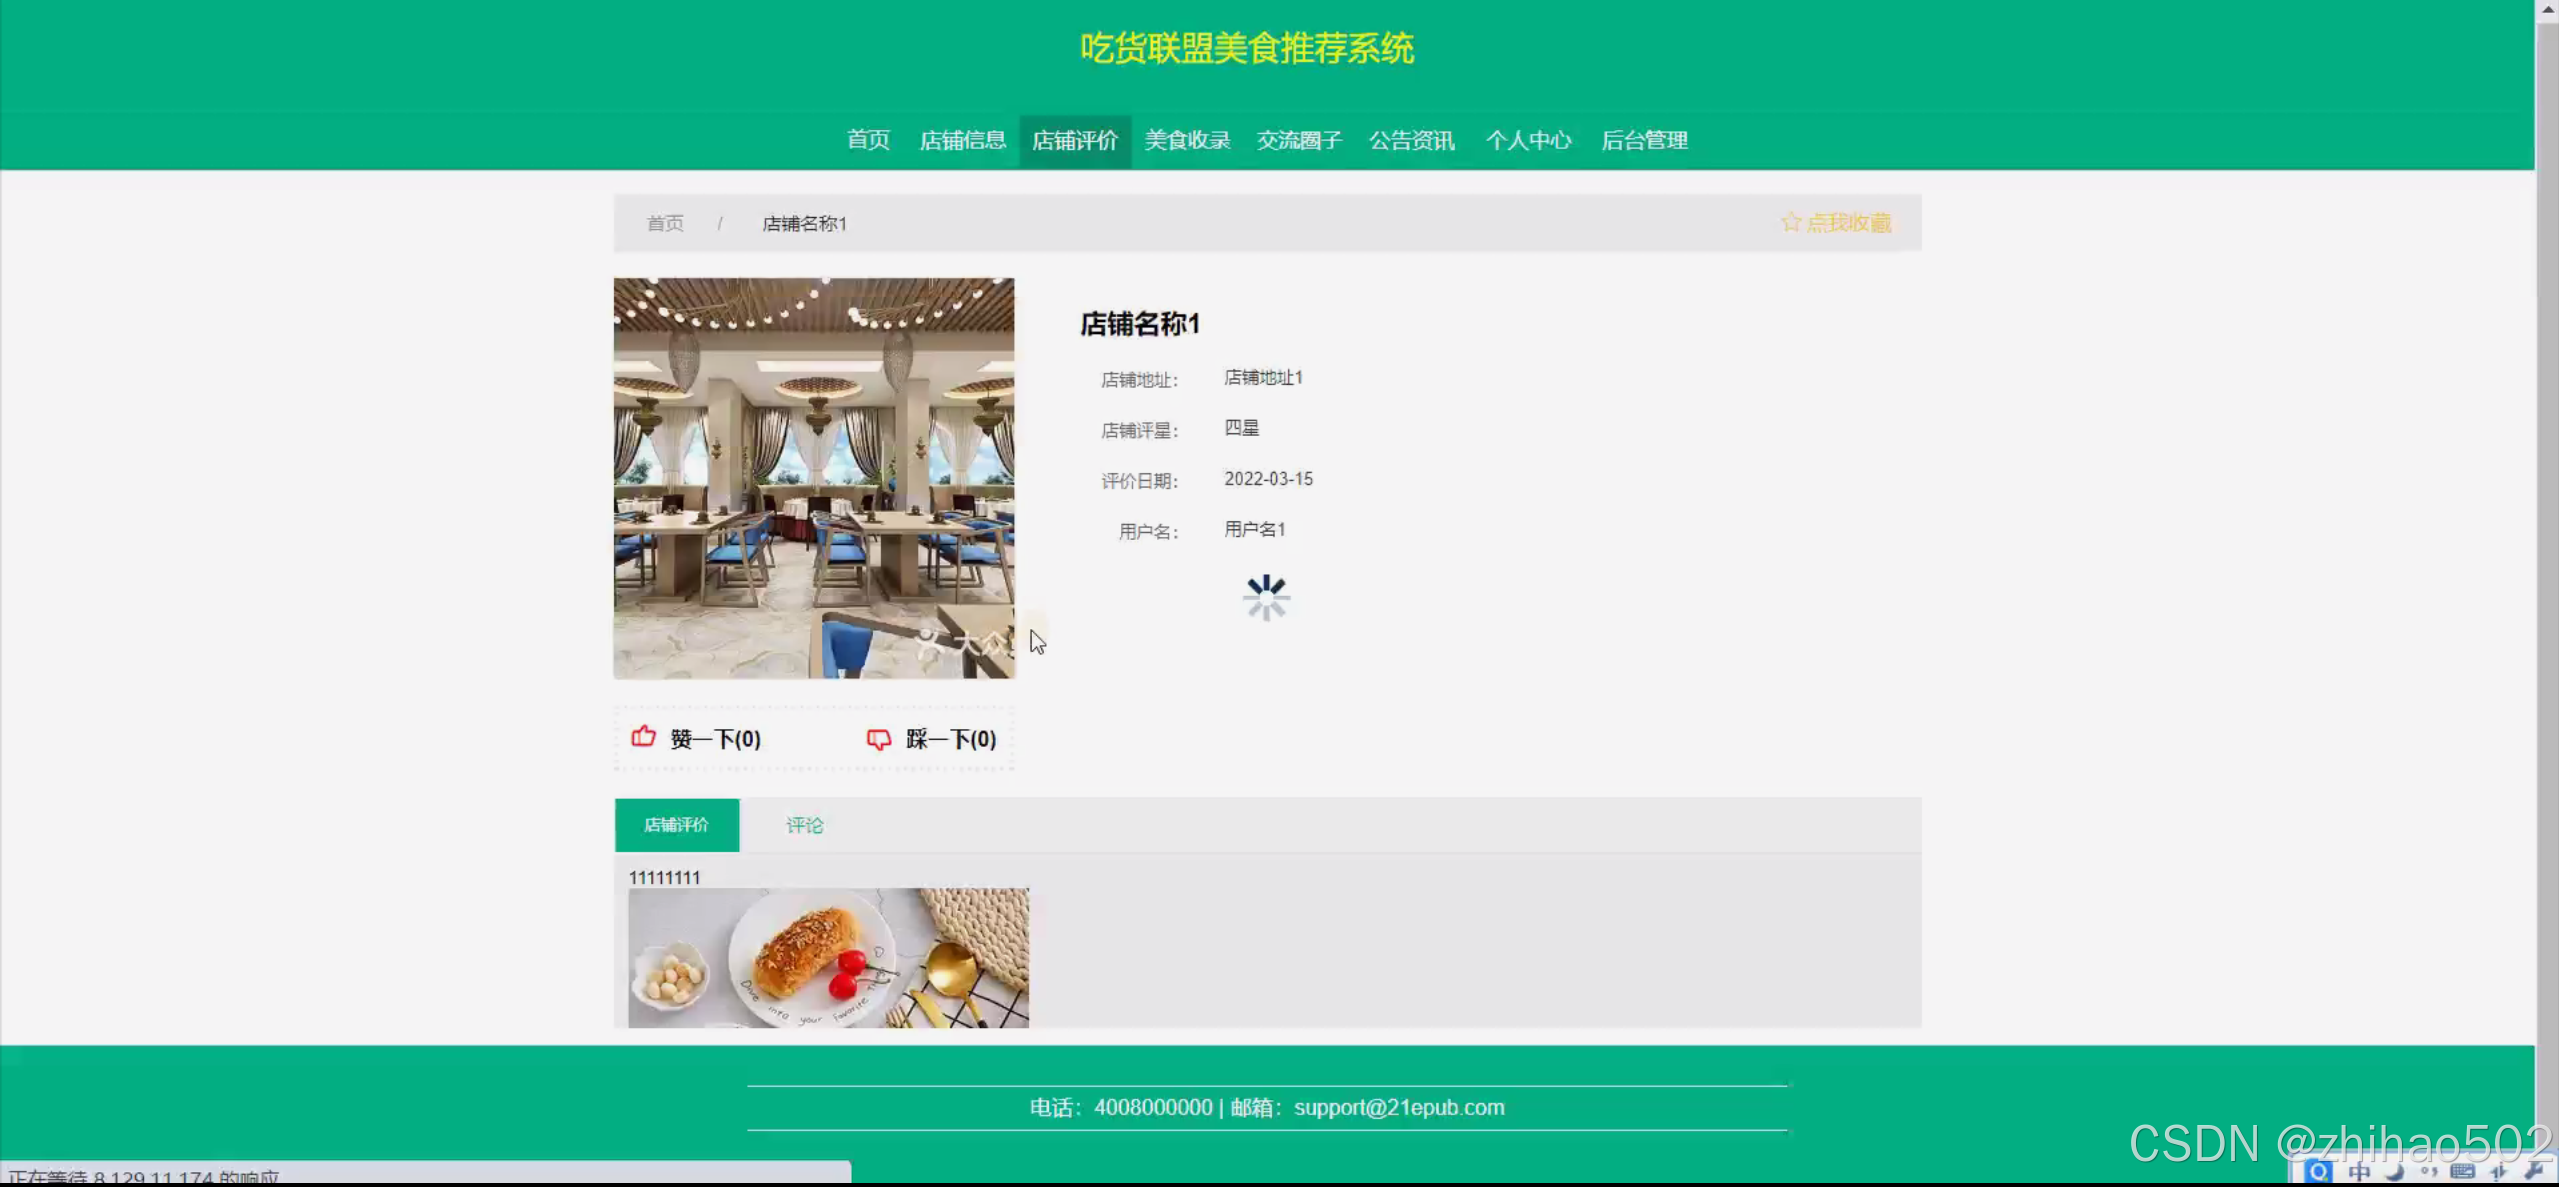Select the 店铺评价 content tab
The image size is (2559, 1187).
tap(676, 825)
